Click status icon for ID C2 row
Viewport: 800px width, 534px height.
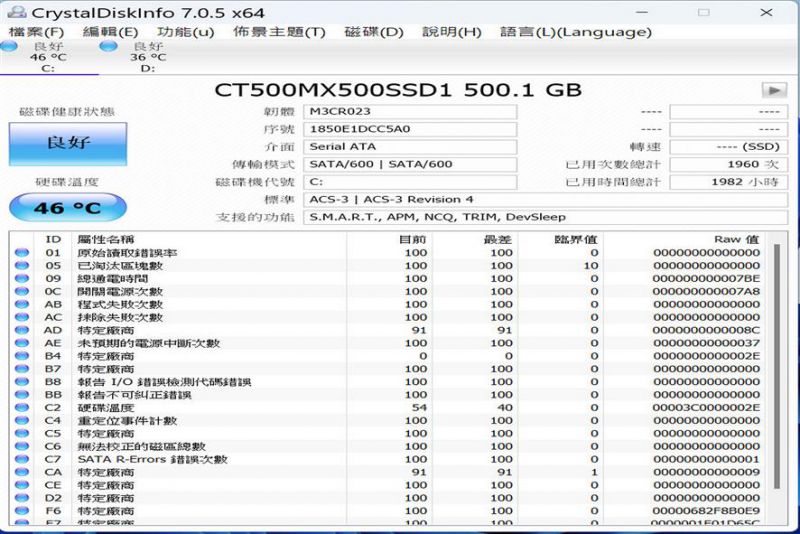[x=22, y=408]
